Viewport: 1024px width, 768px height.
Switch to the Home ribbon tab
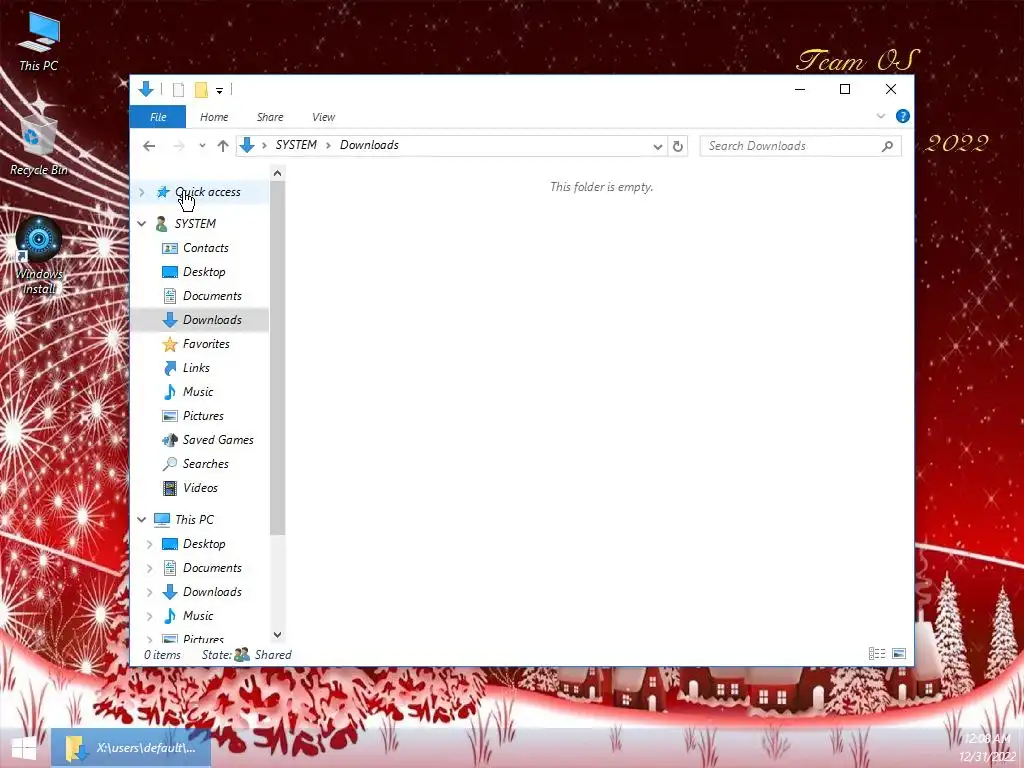(x=214, y=117)
